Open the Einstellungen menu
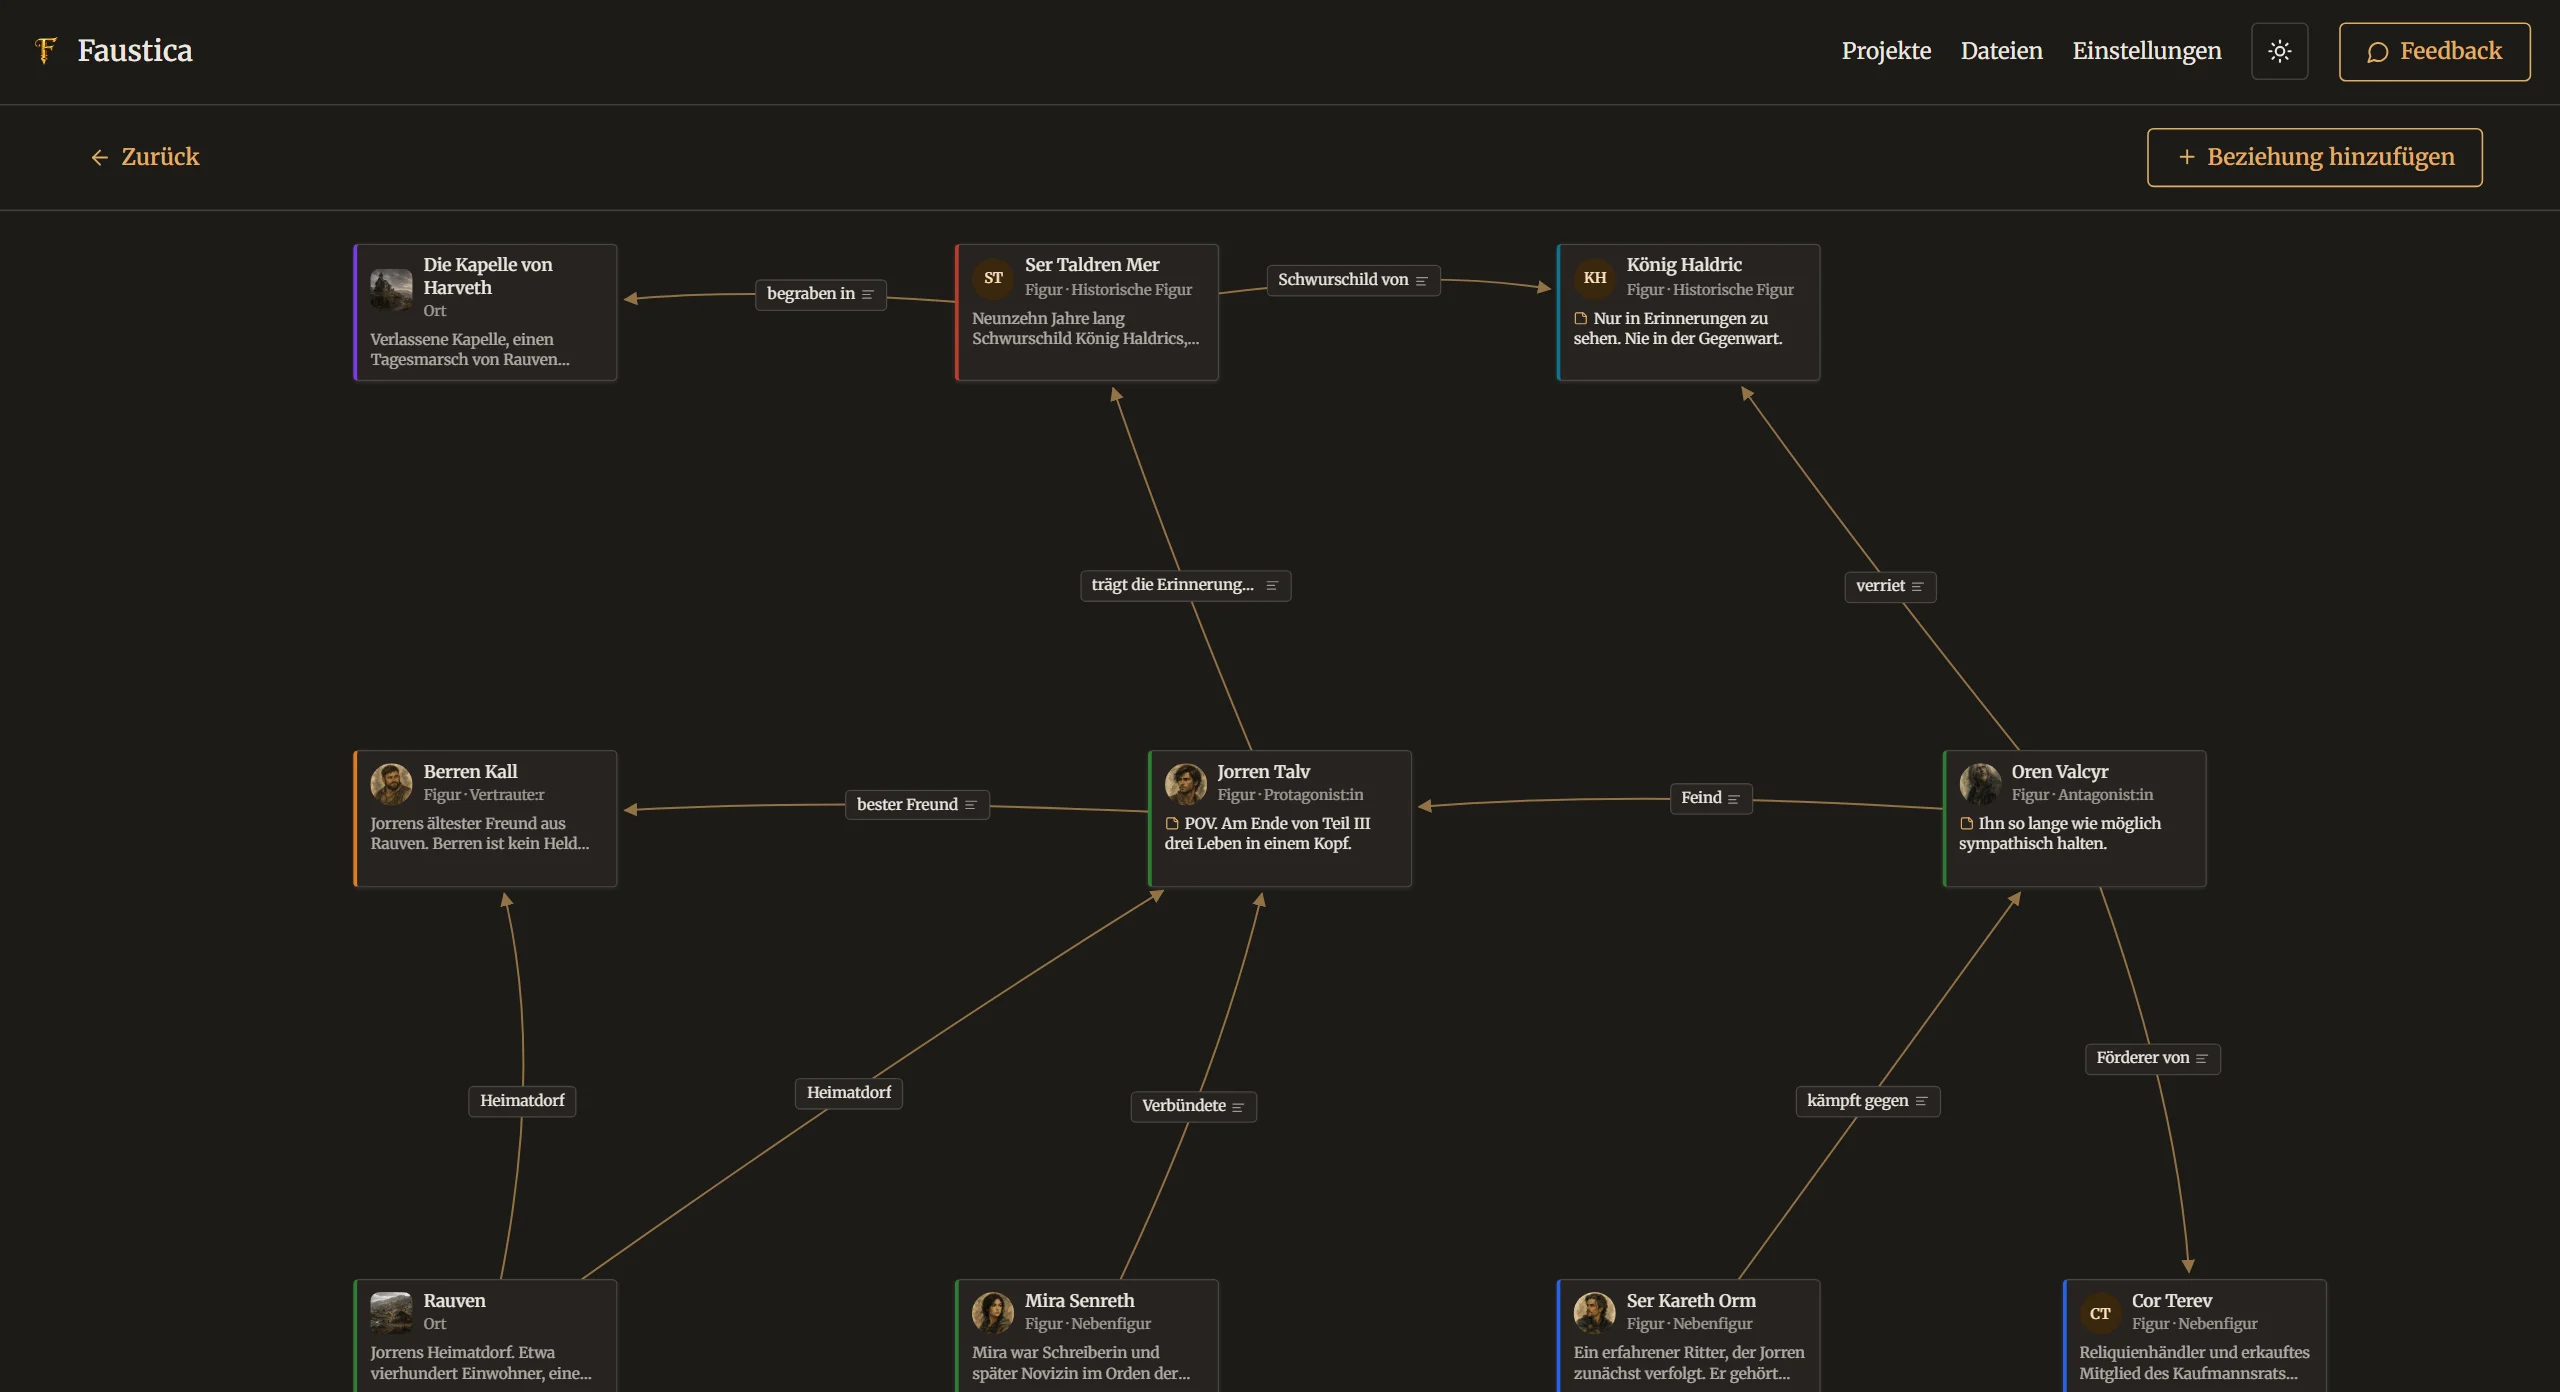The width and height of the screenshot is (2560, 1392). click(2146, 51)
